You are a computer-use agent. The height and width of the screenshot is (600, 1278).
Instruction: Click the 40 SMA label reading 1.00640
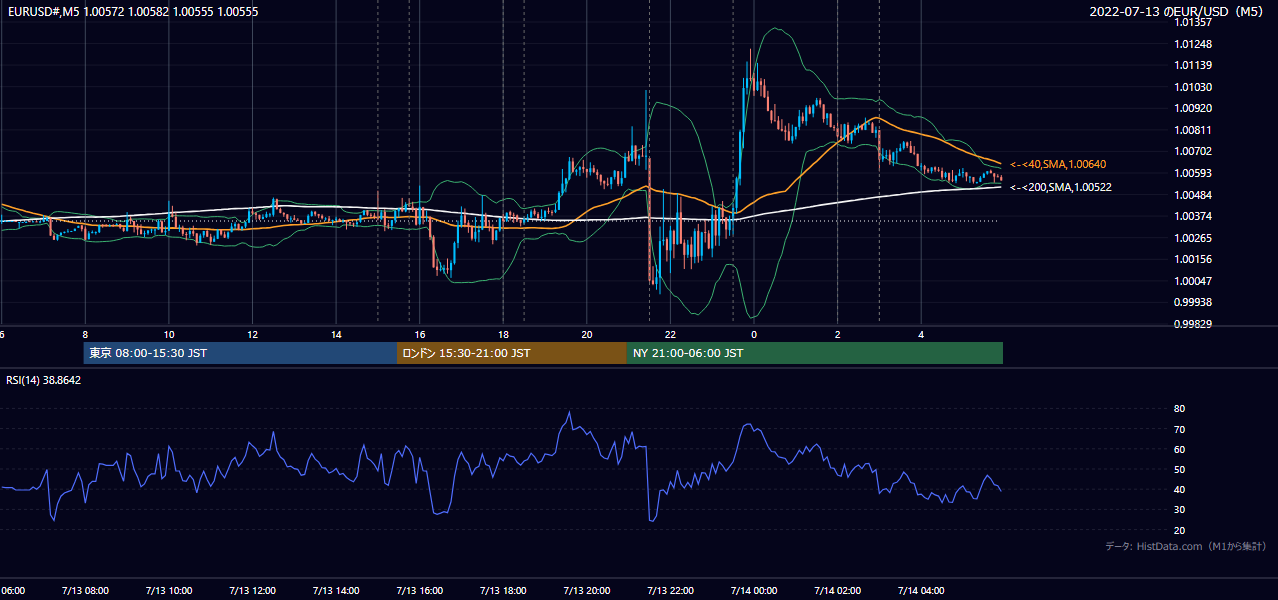[1058, 164]
